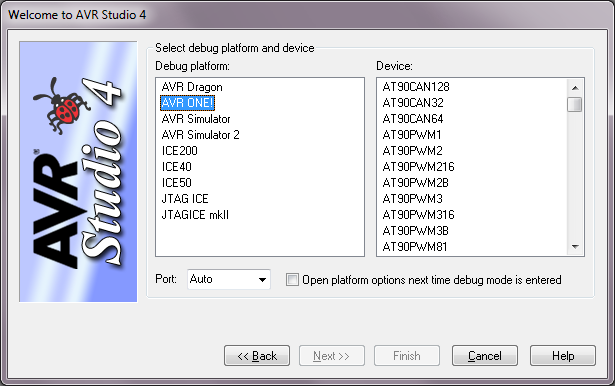This screenshot has width=615, height=386.
Task: Click the Cancel button
Action: tap(485, 356)
